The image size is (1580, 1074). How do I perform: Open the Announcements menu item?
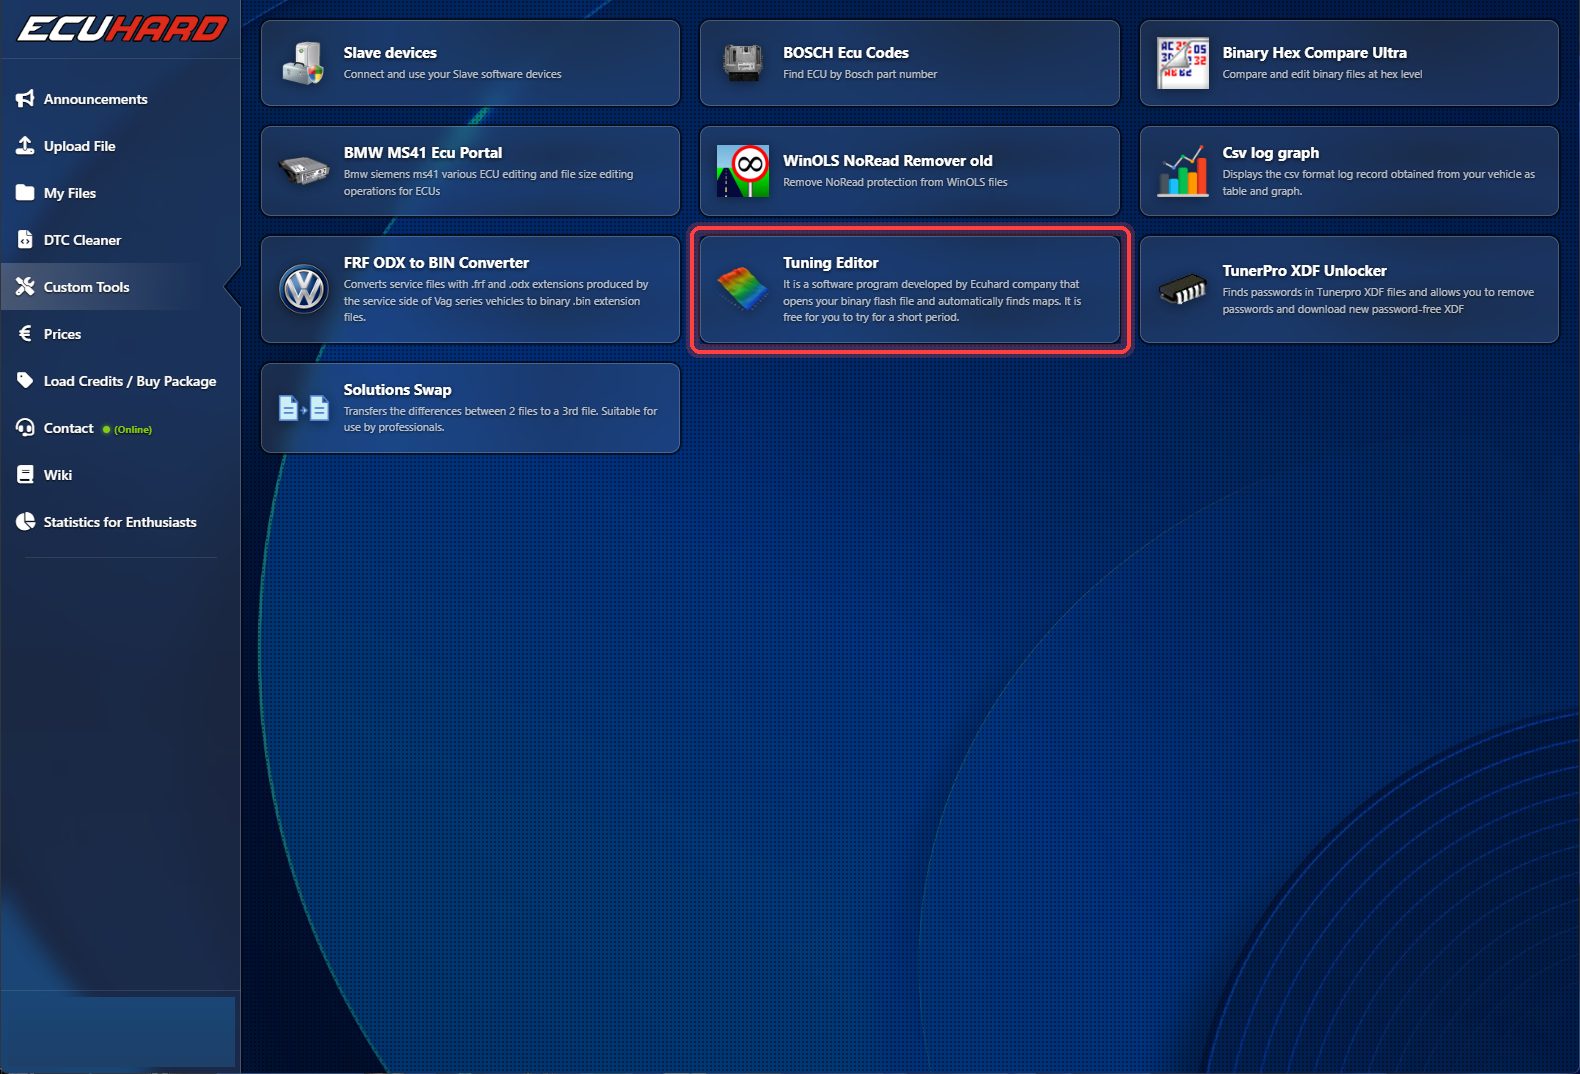(x=121, y=99)
